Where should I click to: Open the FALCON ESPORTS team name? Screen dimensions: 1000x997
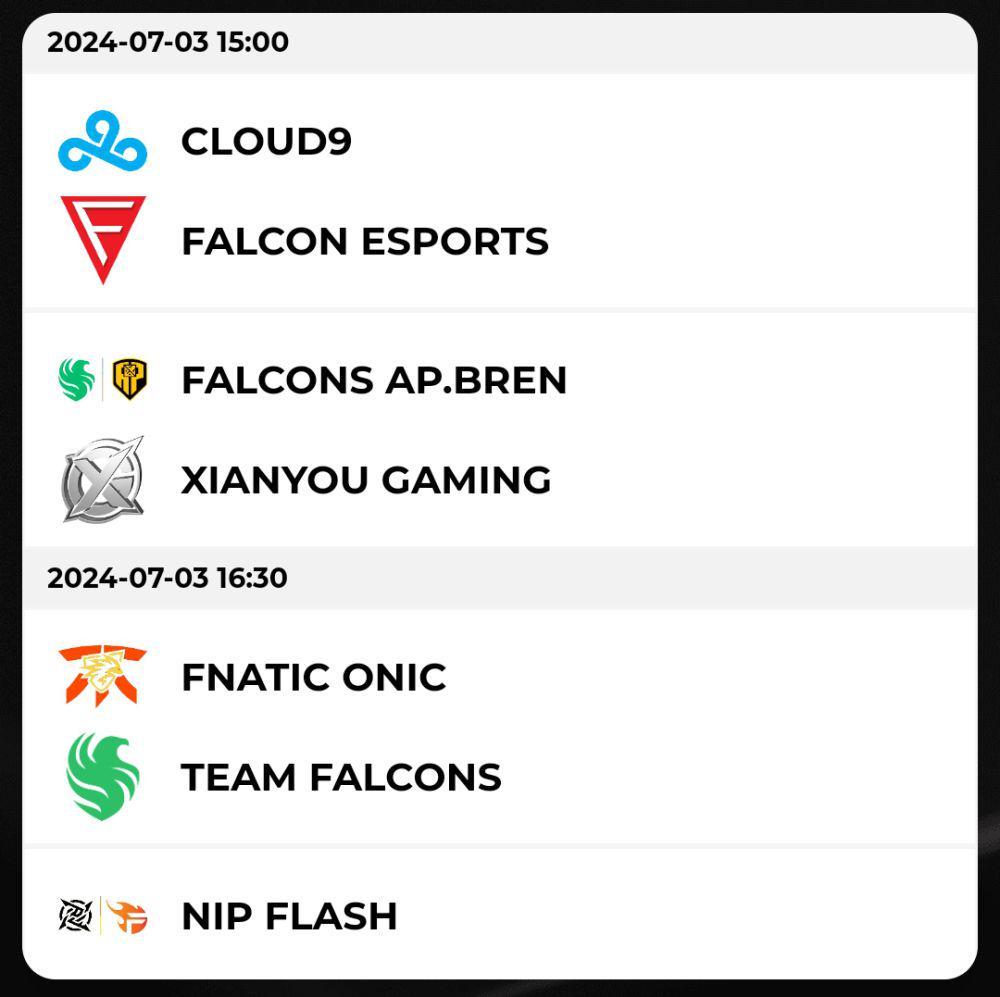(x=365, y=241)
